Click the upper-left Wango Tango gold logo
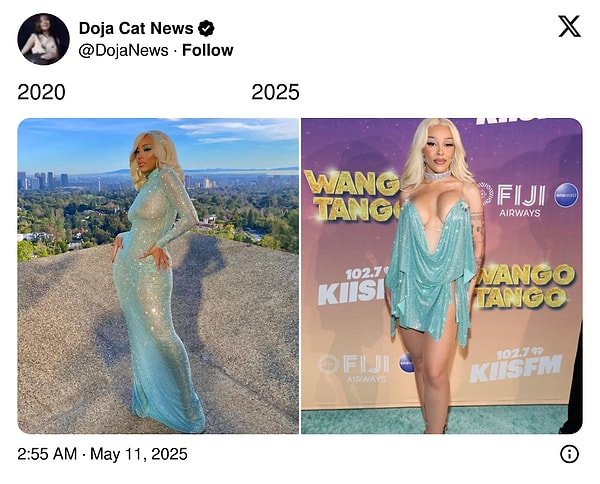Screen dimensions: 600x484 coord(352,196)
